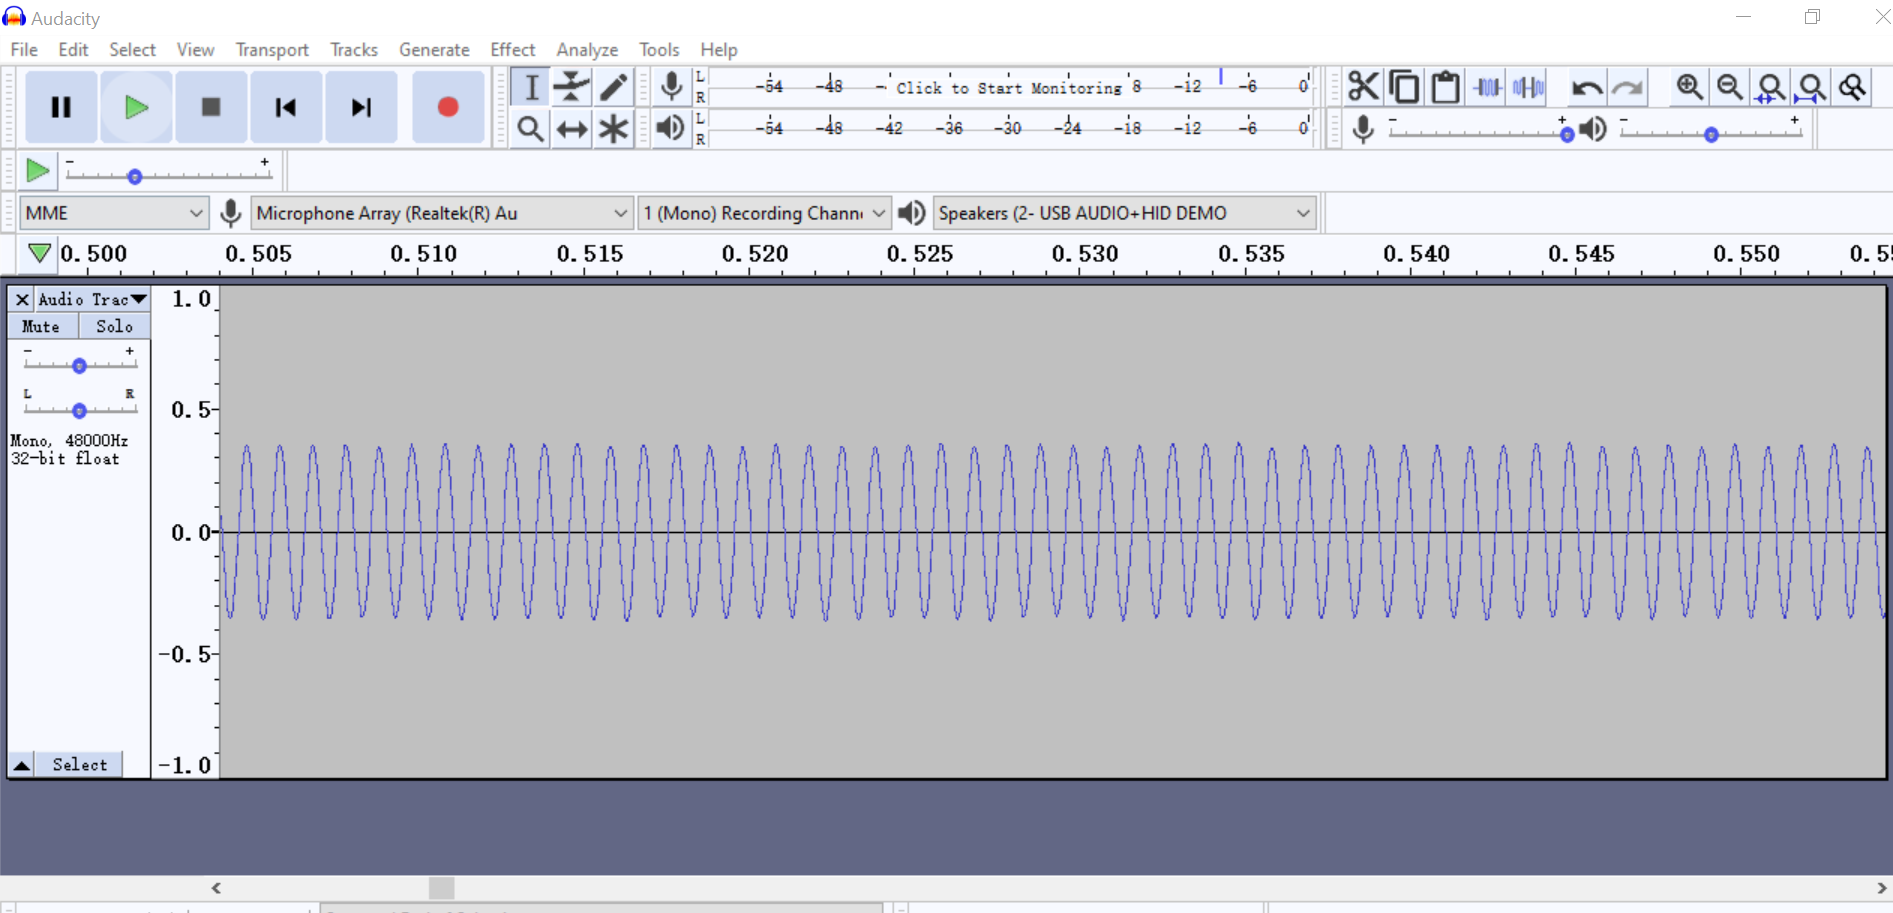Mute the audio track

[x=41, y=325]
